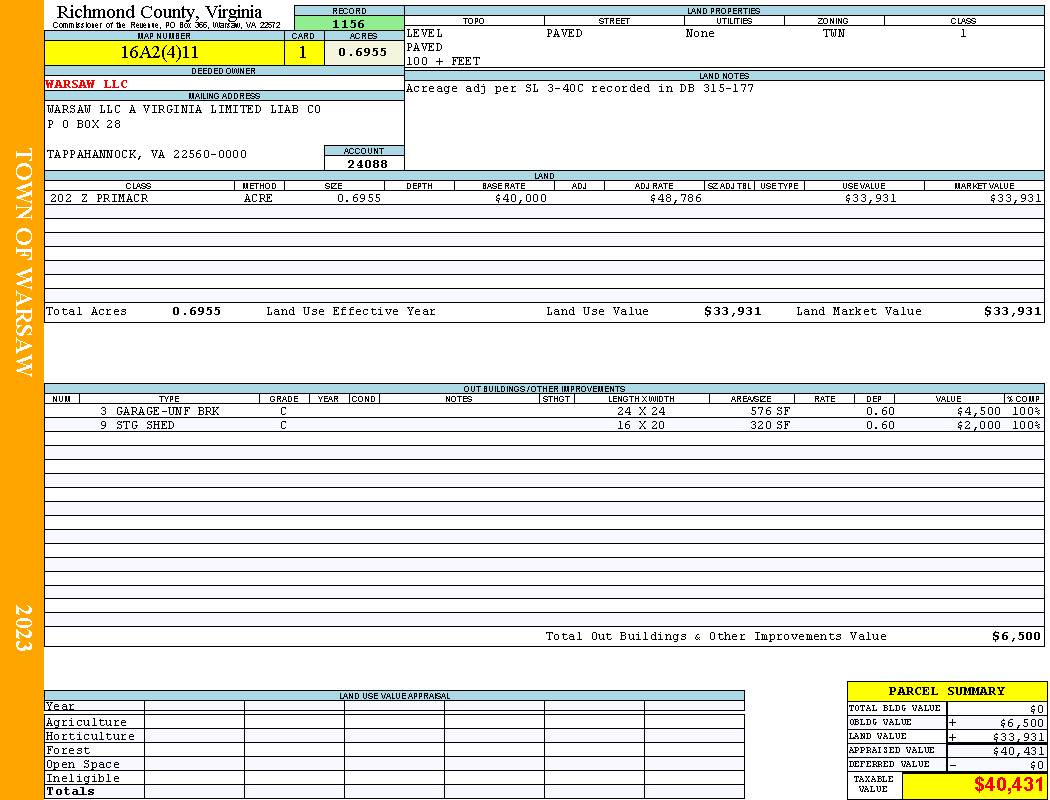Select the deferred value $0

click(x=1037, y=765)
